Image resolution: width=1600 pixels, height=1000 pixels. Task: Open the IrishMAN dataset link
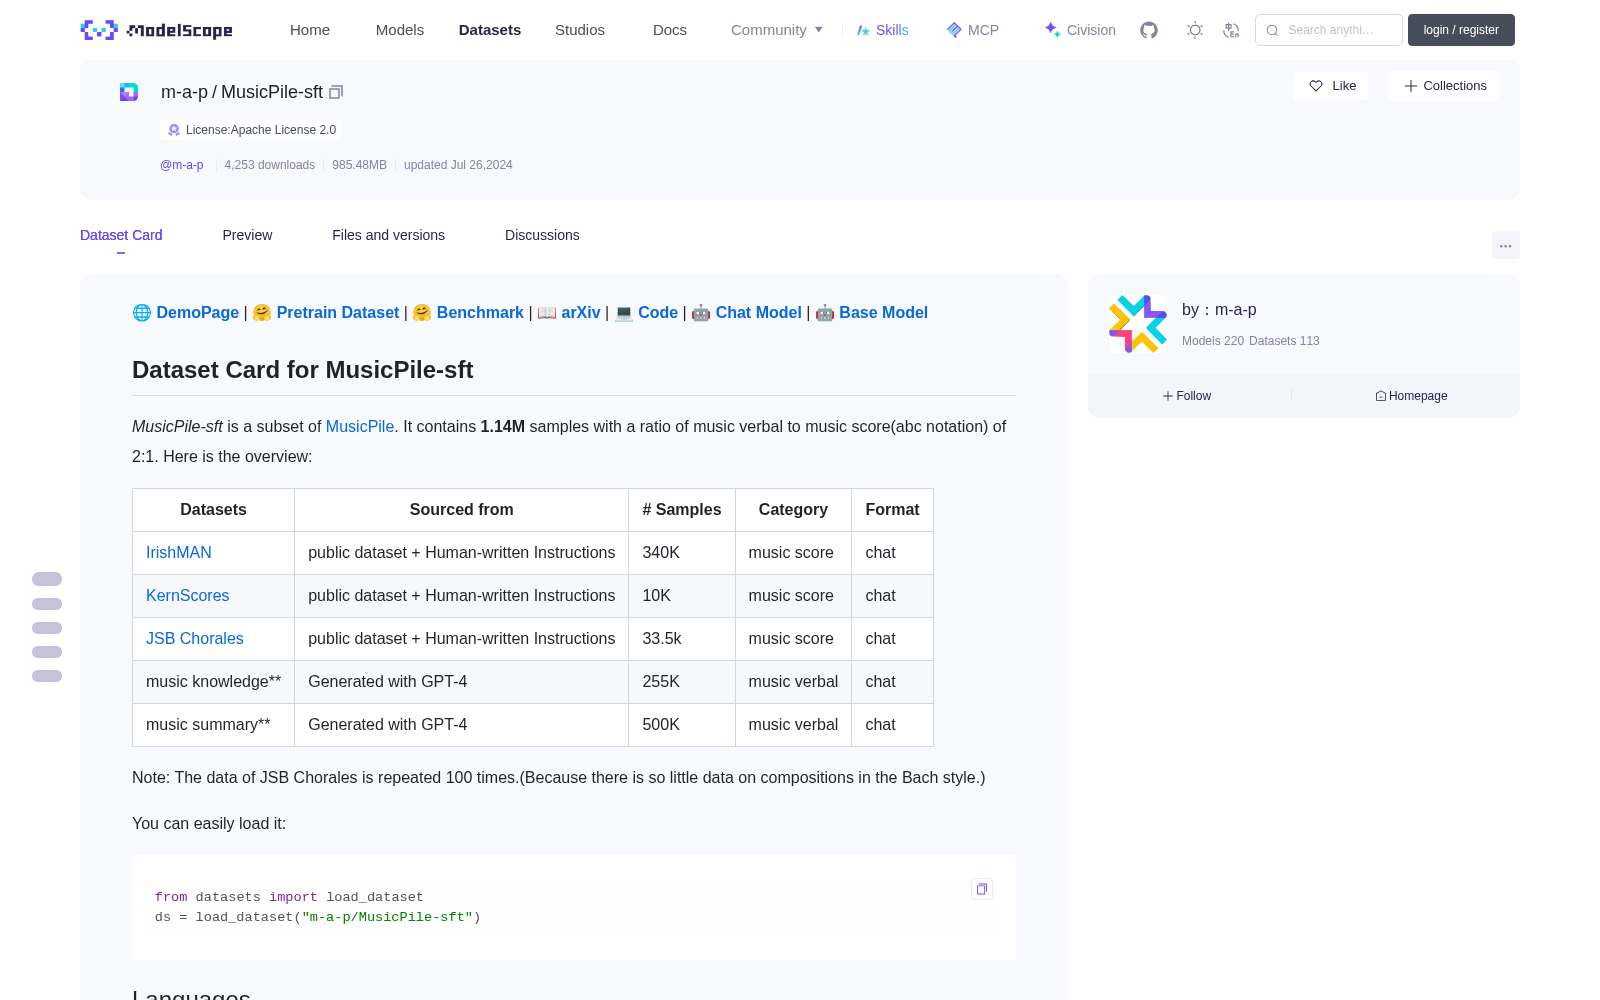point(179,553)
